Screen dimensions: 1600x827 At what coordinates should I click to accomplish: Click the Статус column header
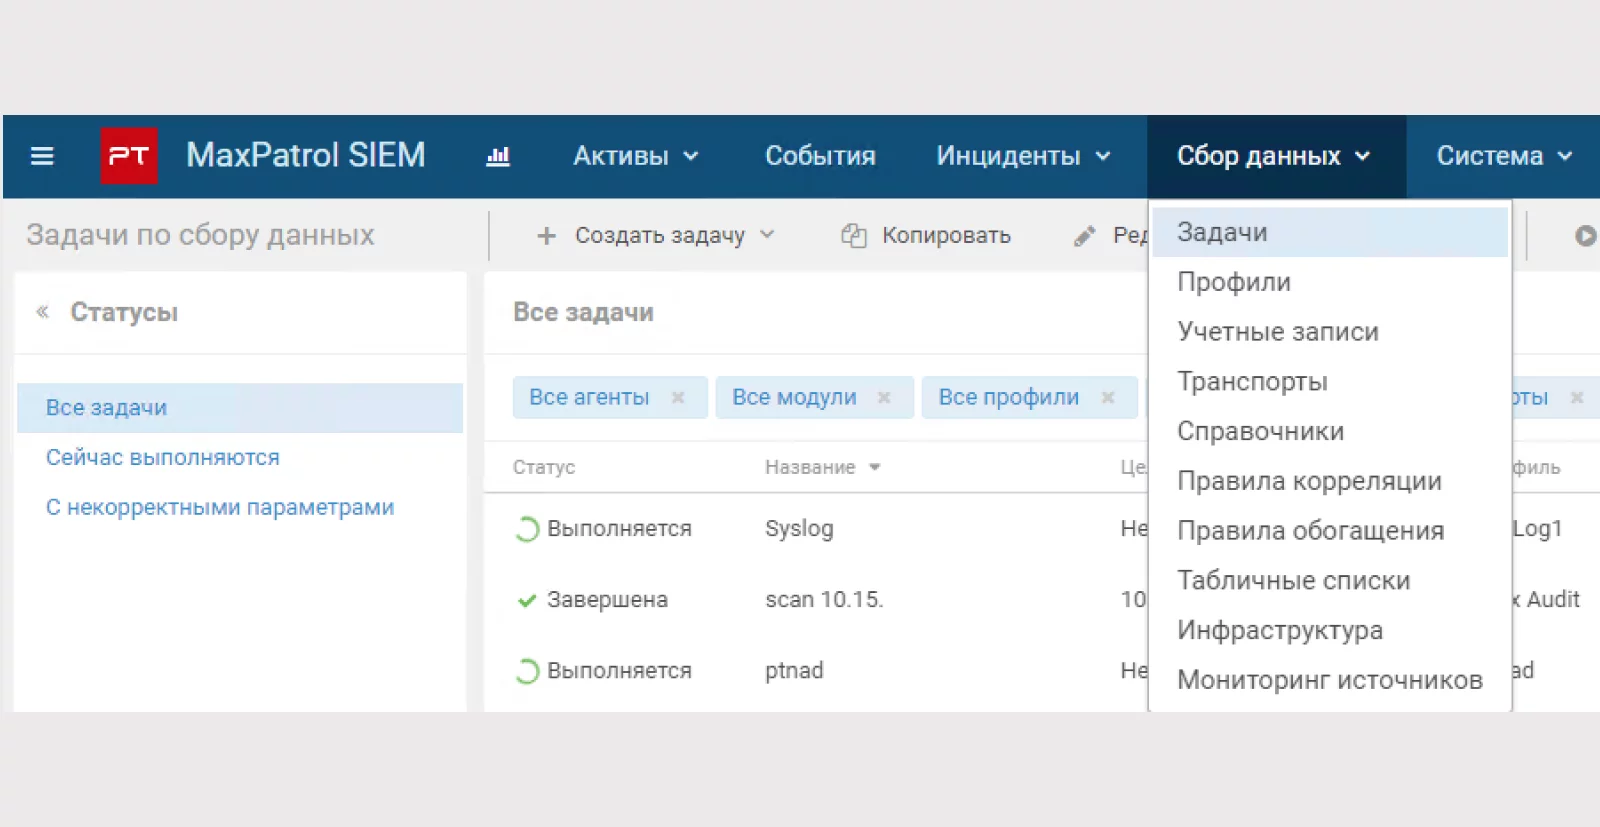coord(544,467)
